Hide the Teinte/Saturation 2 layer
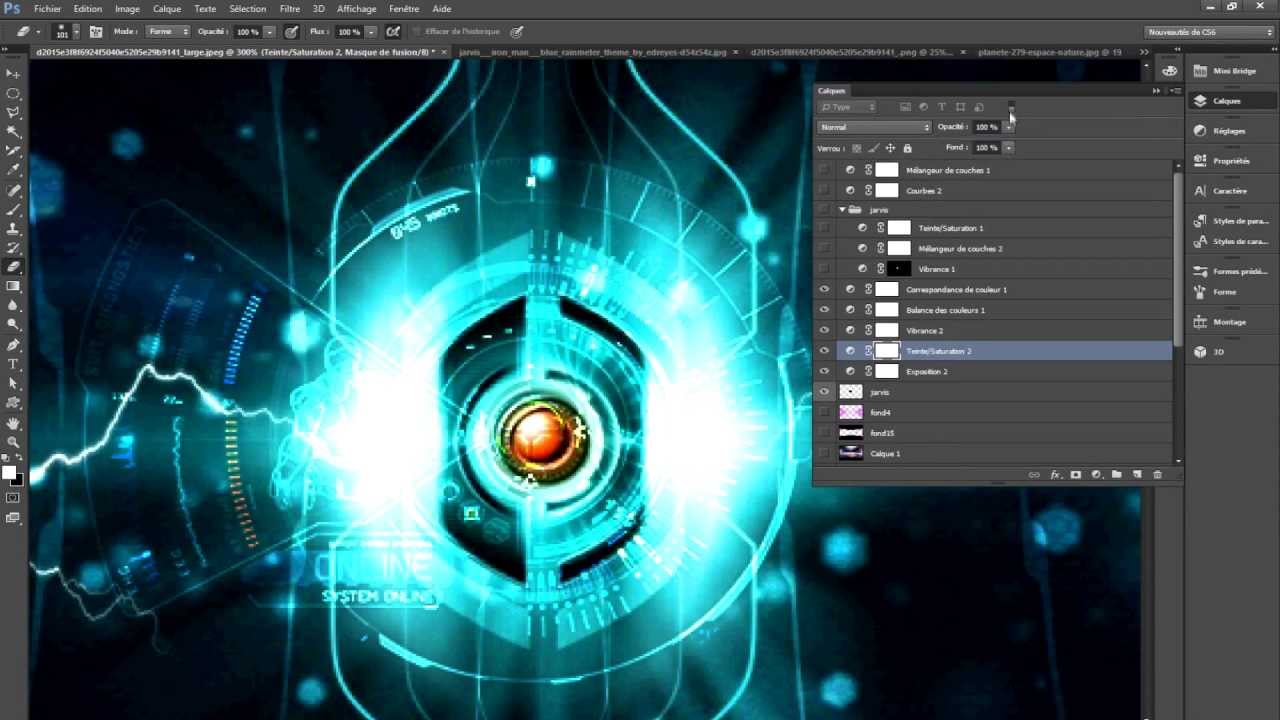 tap(824, 351)
